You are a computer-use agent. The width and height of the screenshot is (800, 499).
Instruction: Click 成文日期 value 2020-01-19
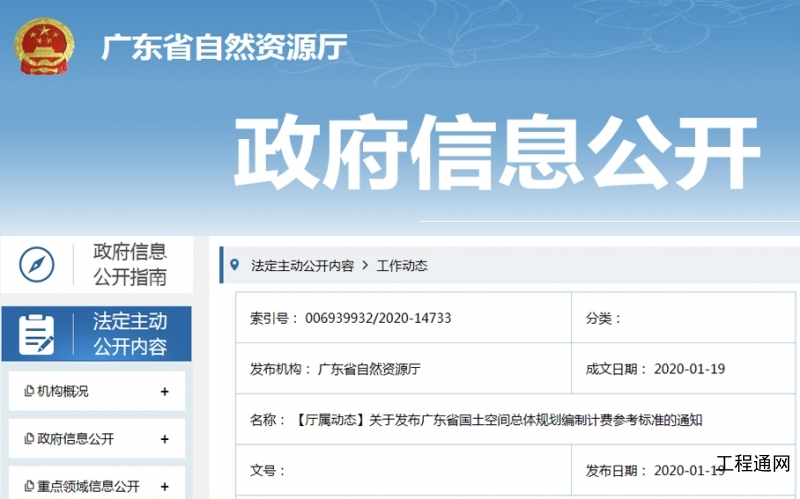pos(689,369)
